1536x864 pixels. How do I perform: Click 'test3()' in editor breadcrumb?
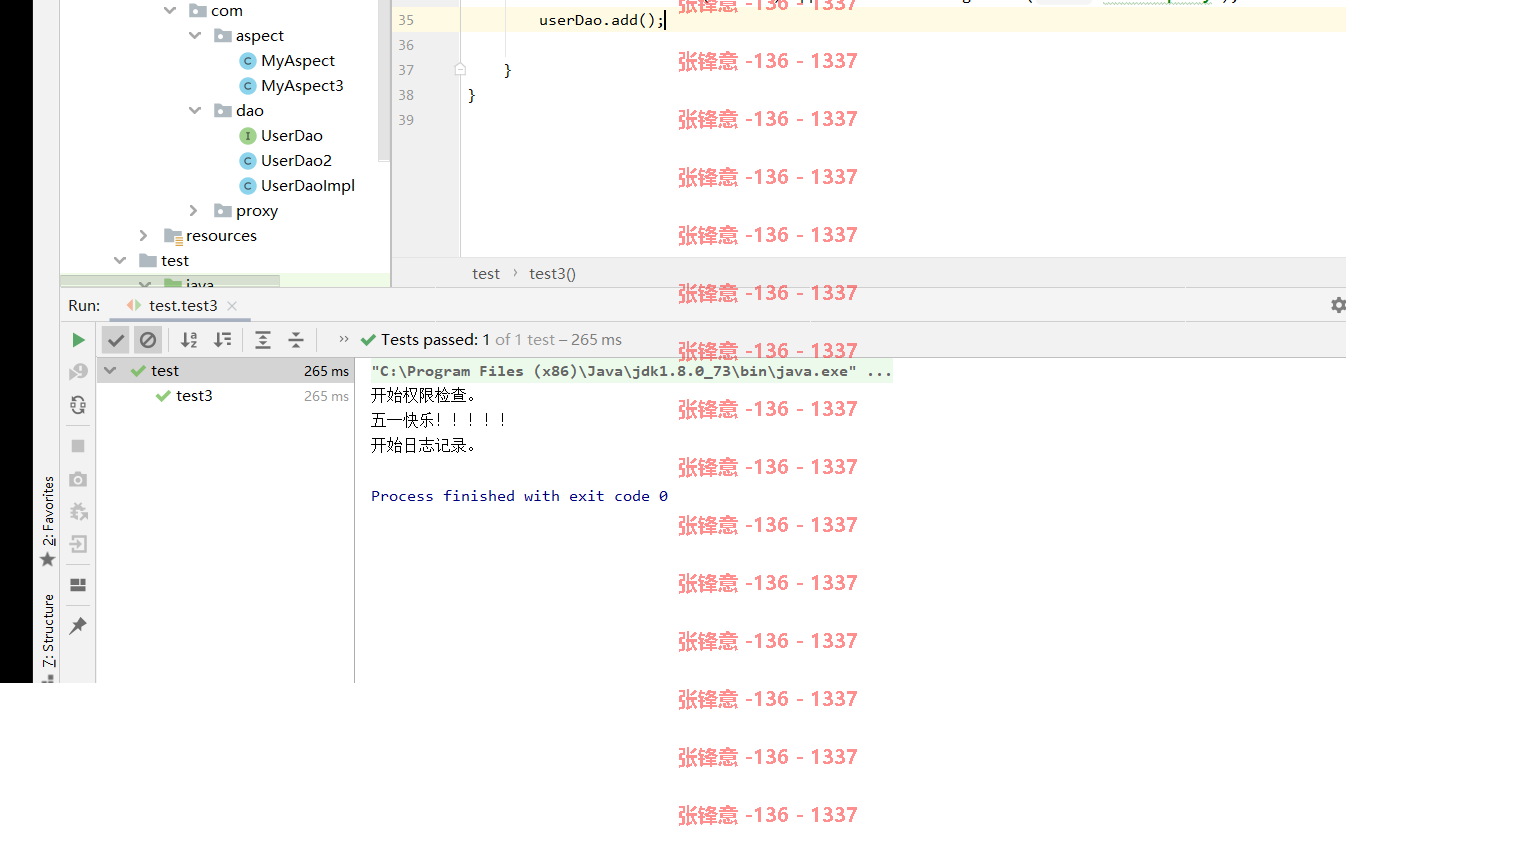[552, 274]
